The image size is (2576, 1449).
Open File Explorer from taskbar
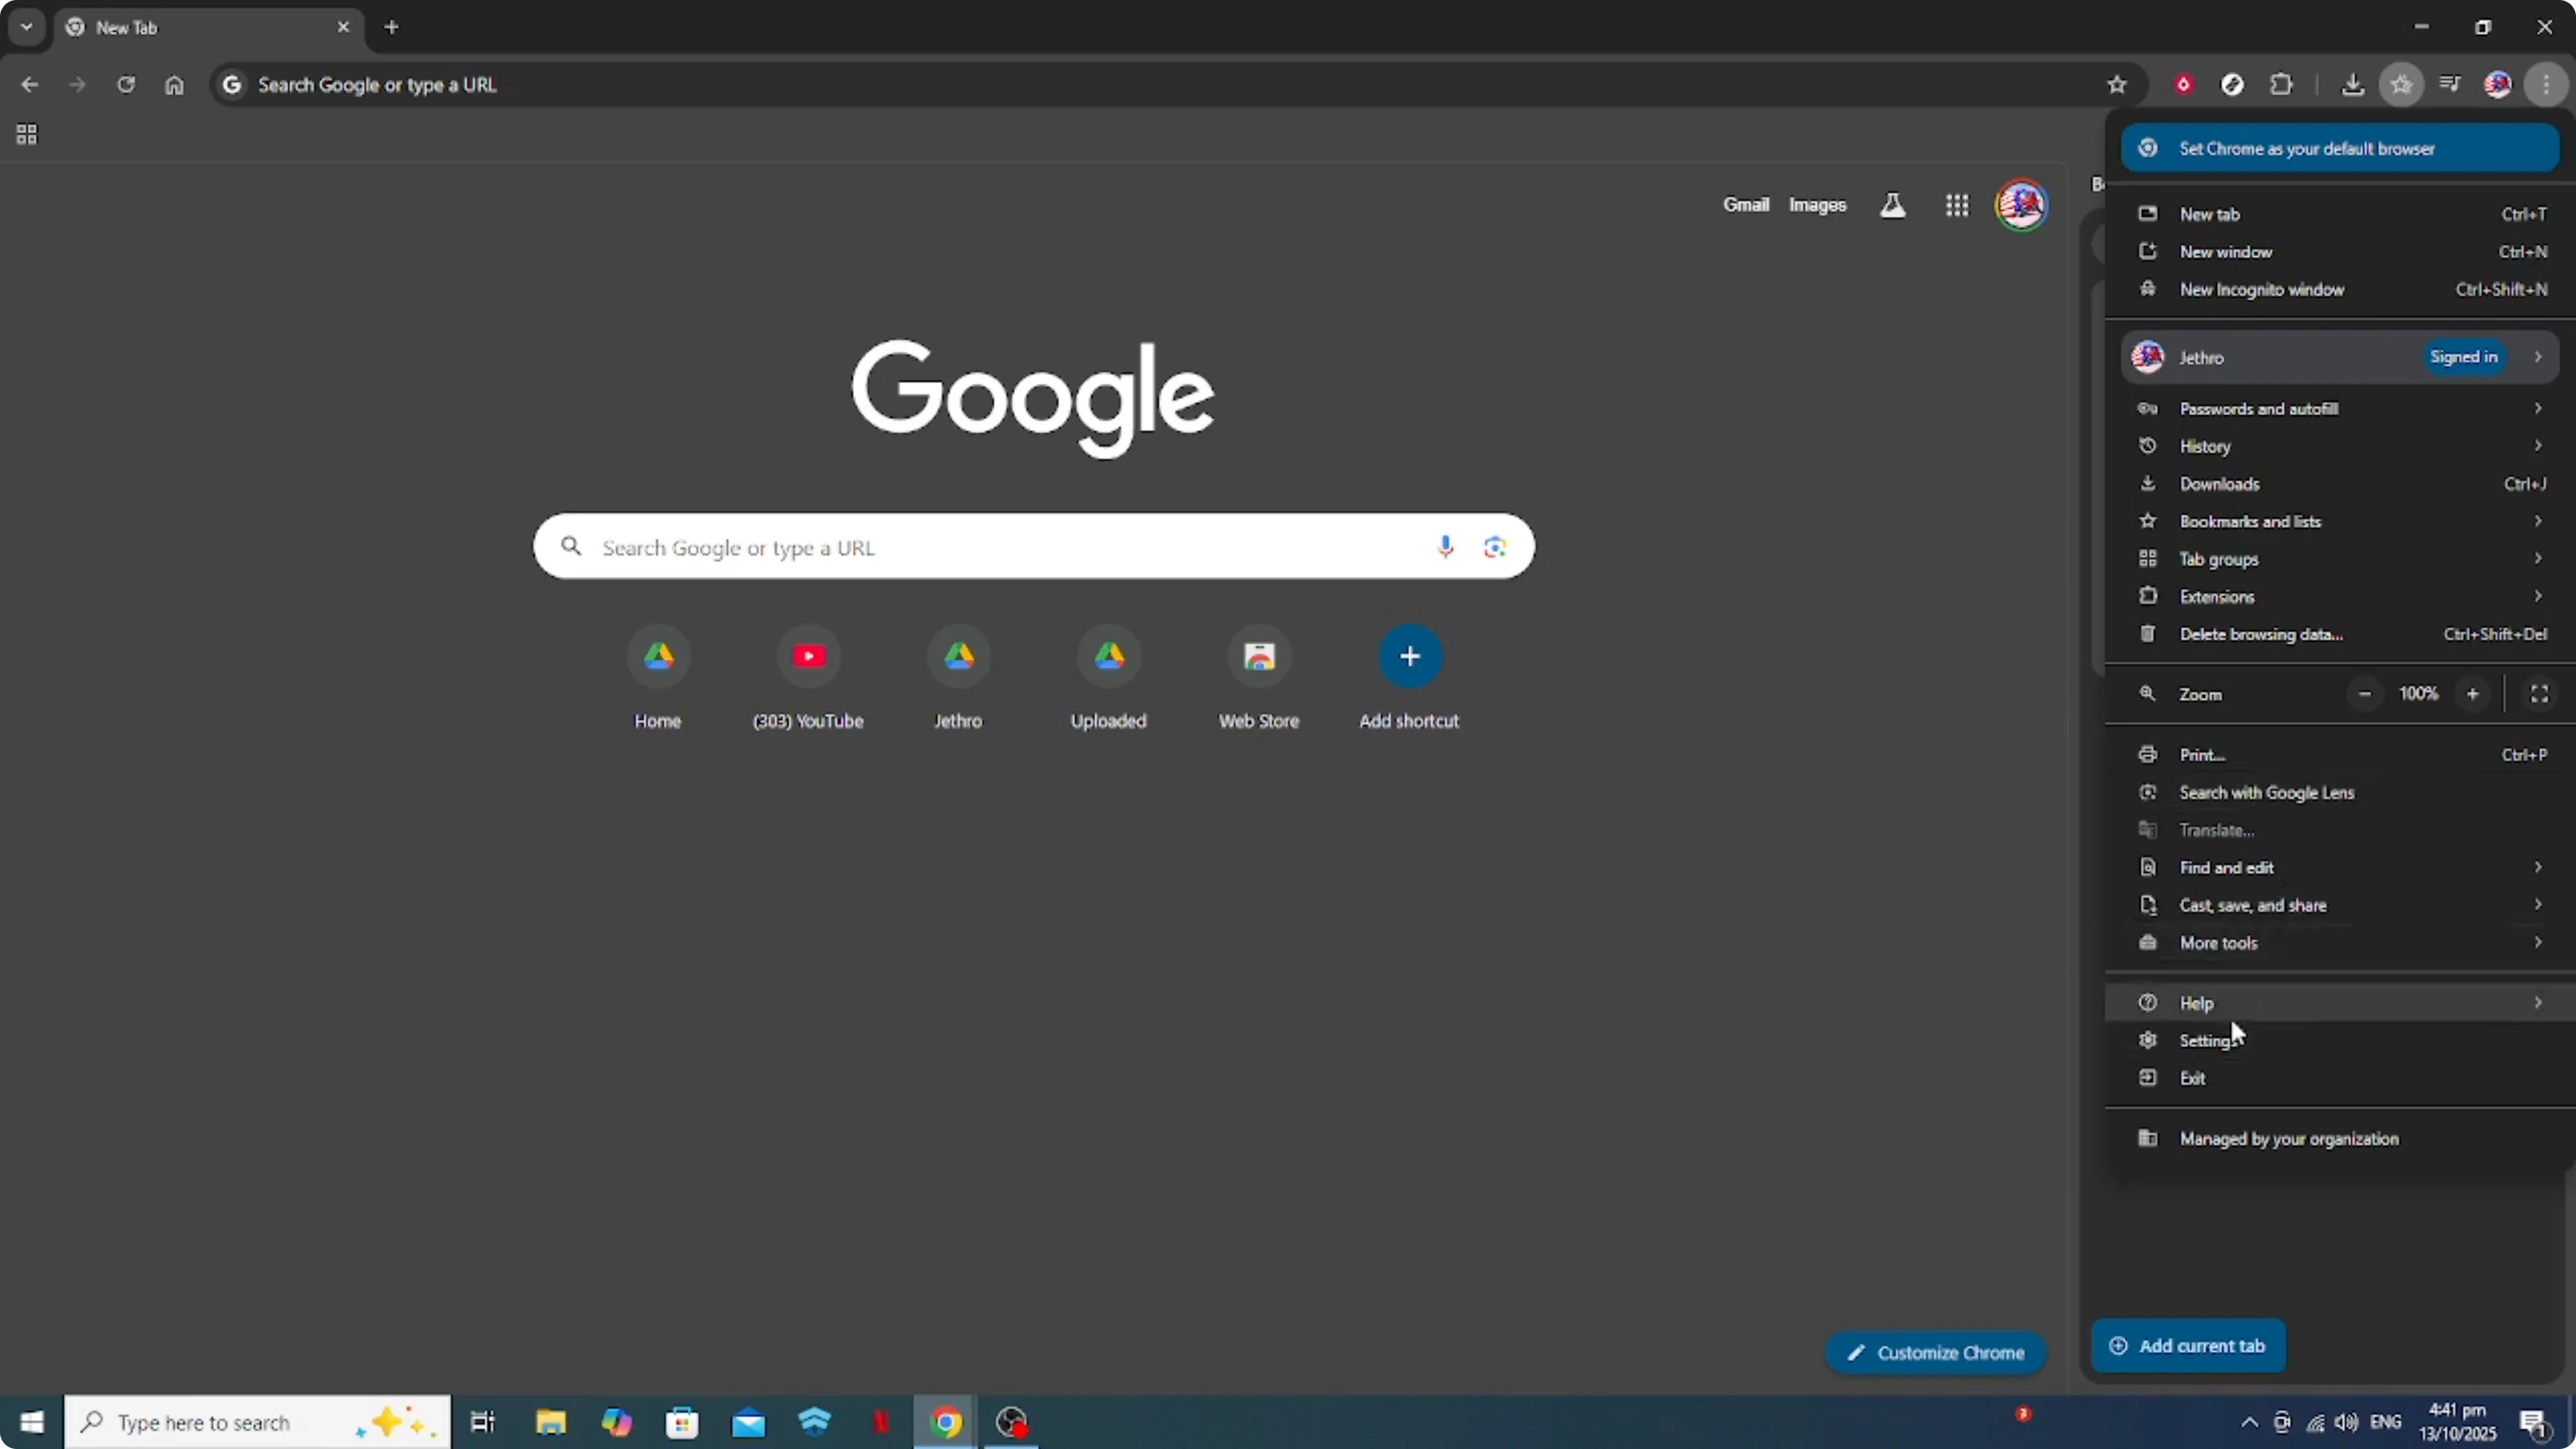tap(551, 1422)
